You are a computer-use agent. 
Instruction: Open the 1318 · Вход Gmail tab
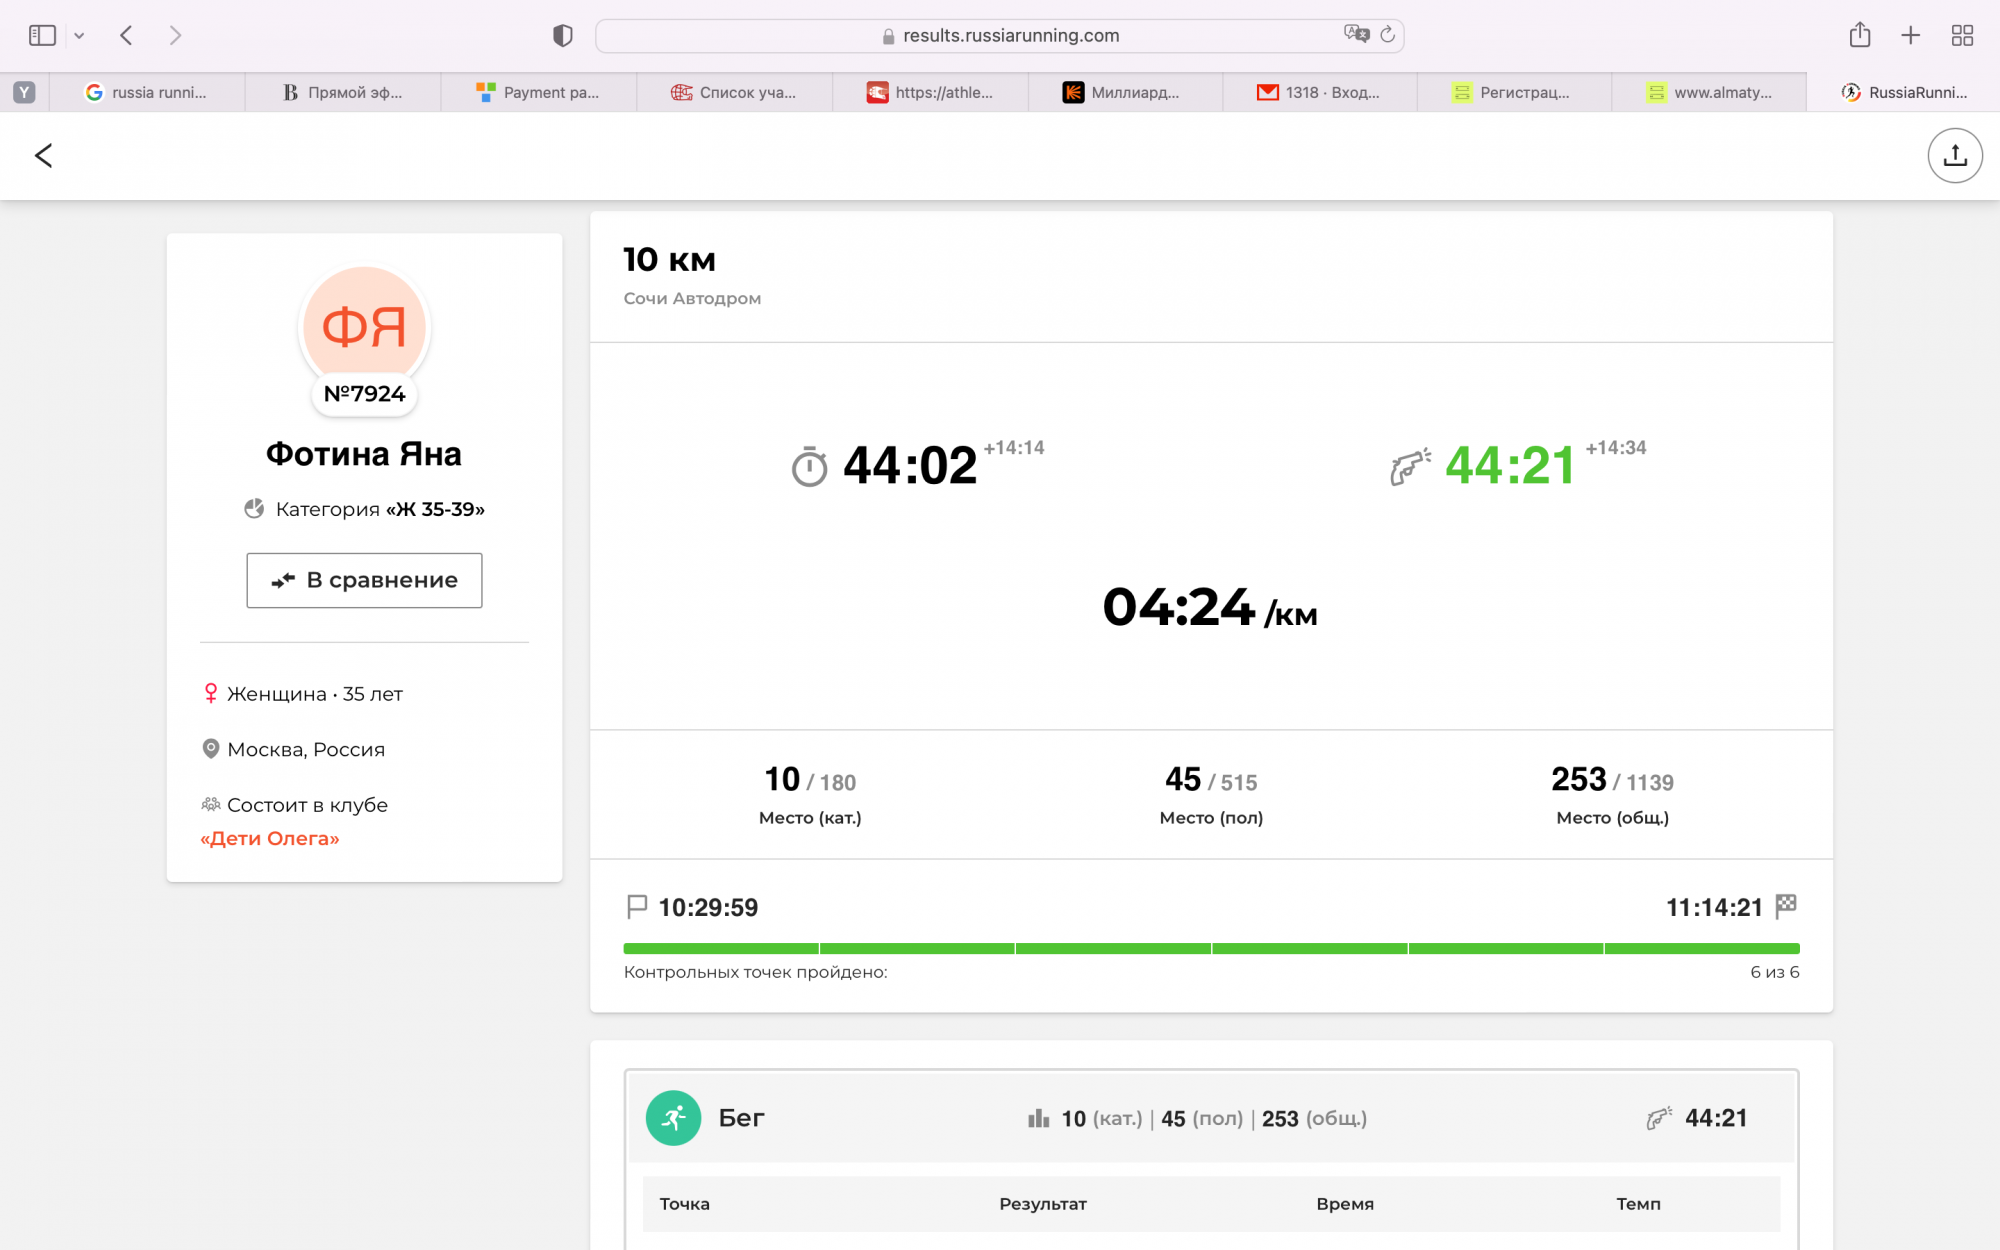[x=1319, y=92]
